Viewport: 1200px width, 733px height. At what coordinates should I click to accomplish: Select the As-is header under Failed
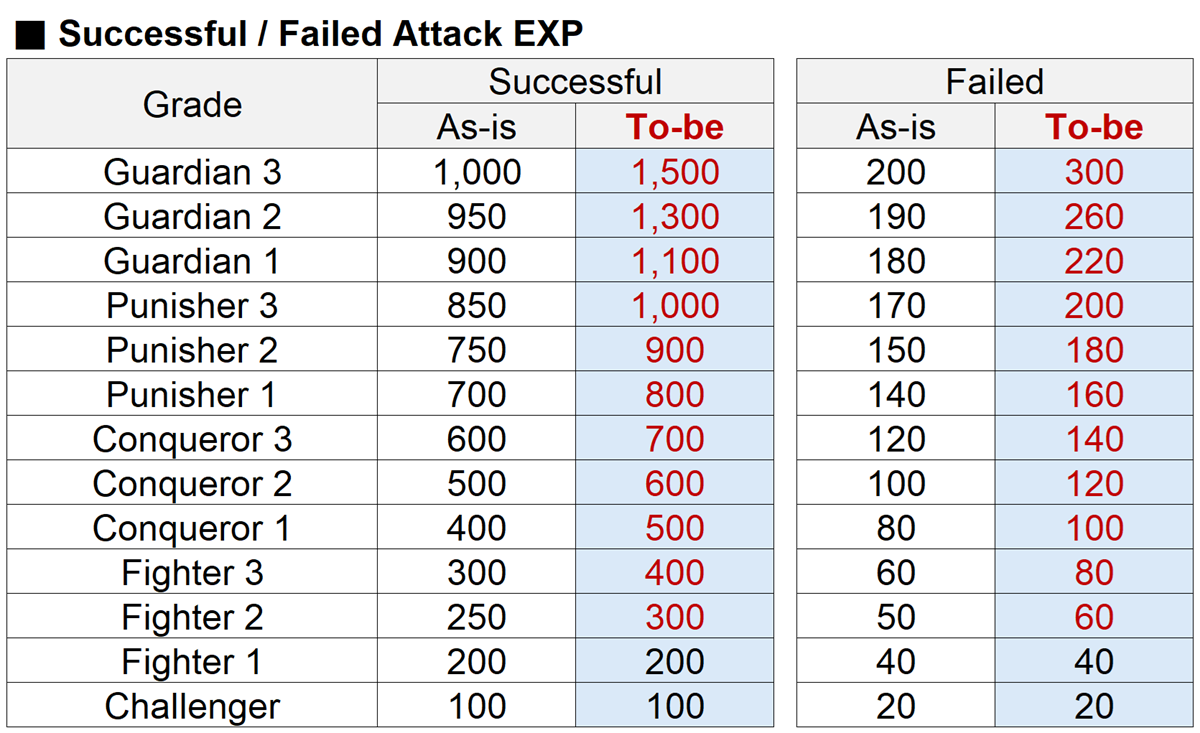coord(896,127)
